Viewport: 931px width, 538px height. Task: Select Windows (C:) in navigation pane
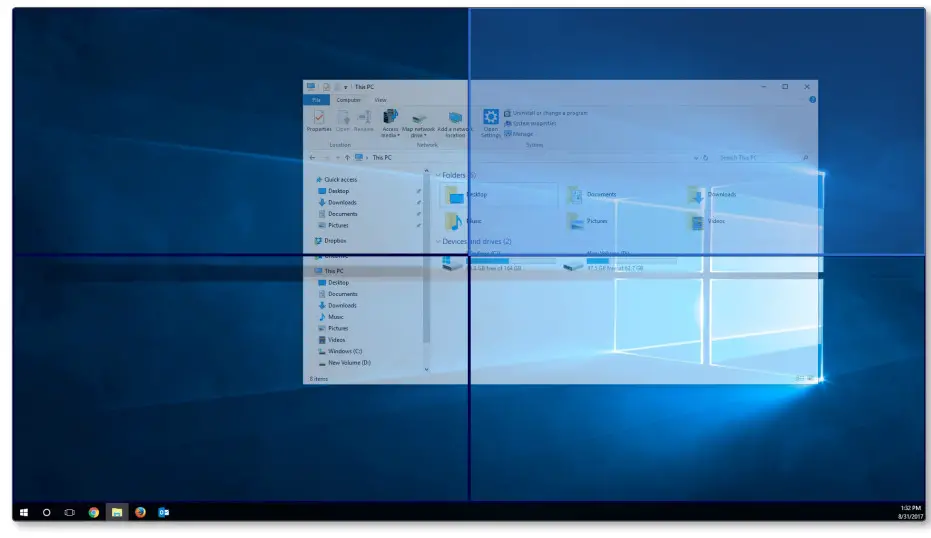point(340,351)
